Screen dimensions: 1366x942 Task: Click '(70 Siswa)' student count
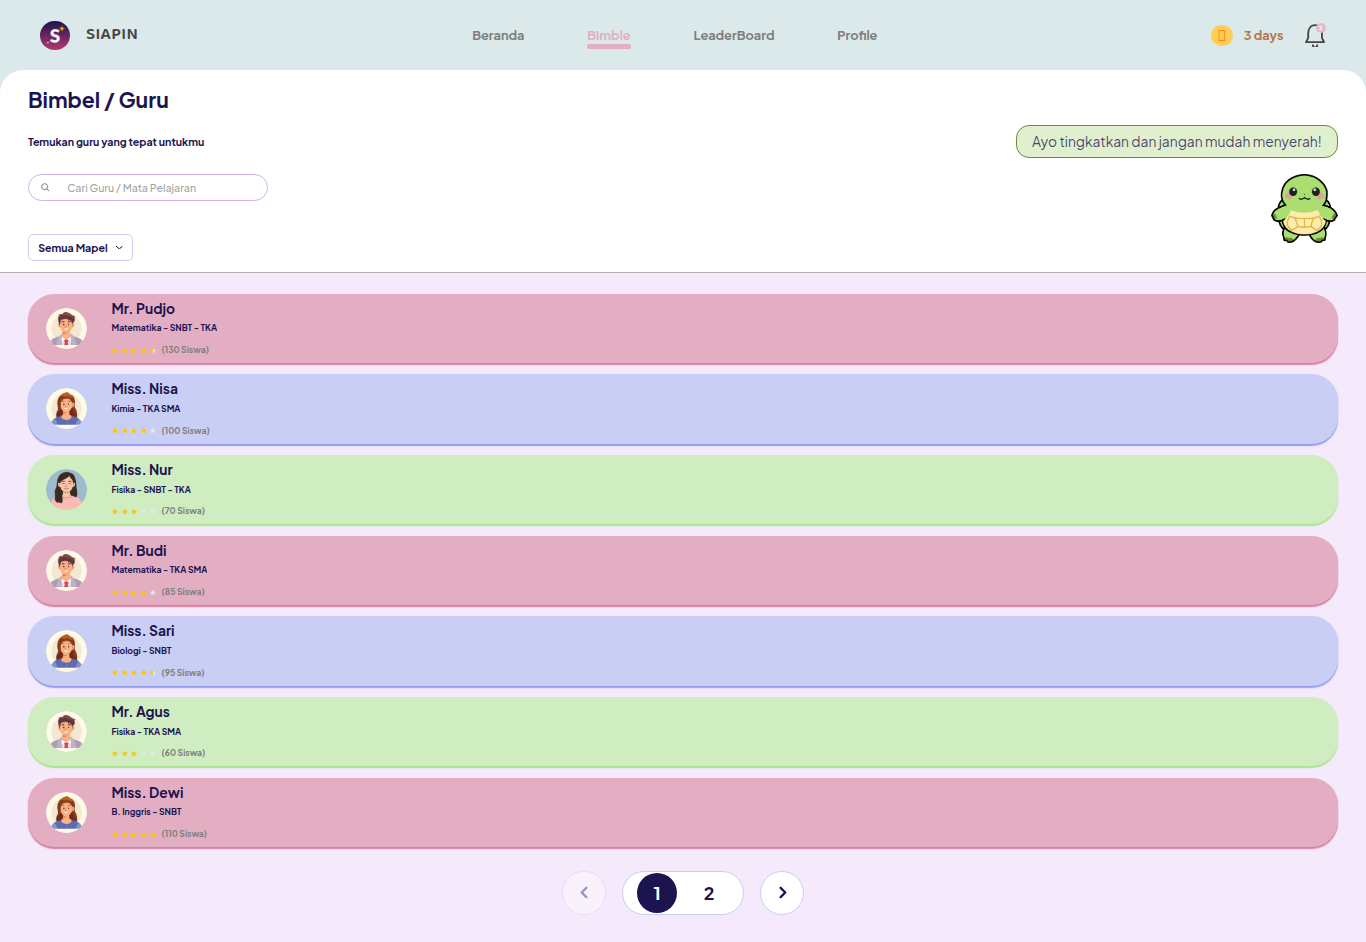point(183,511)
